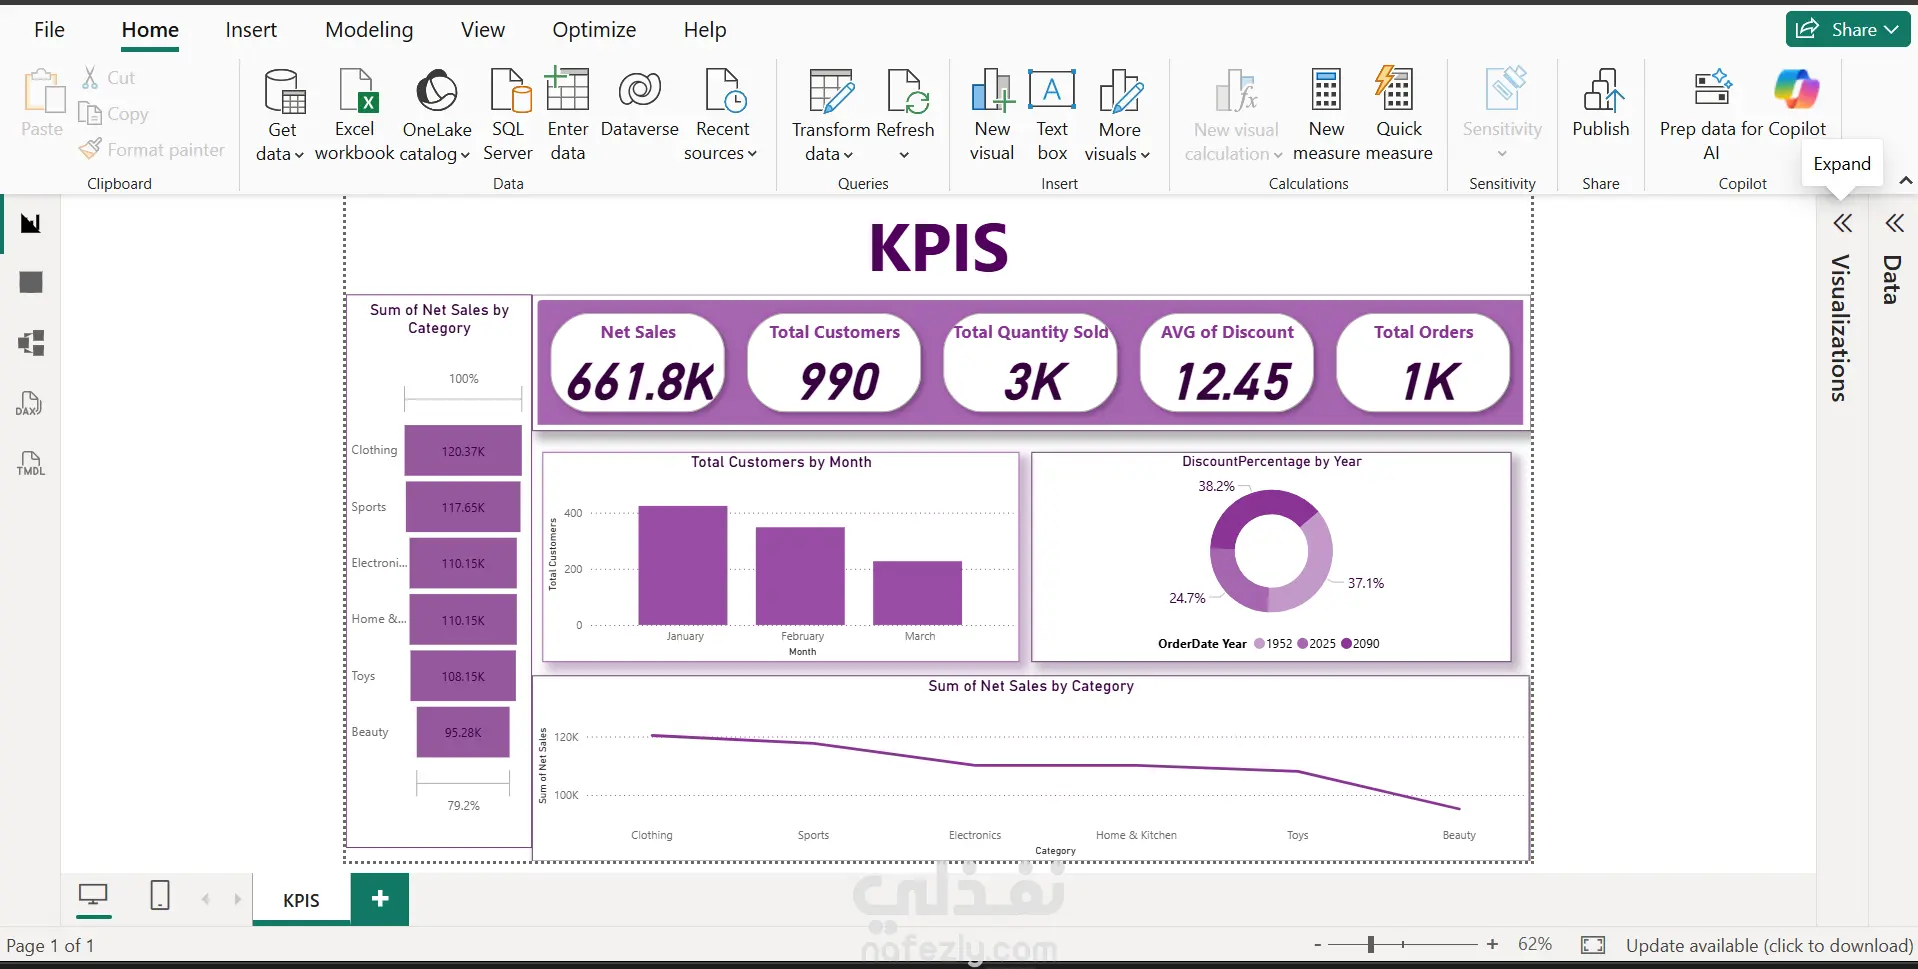
Task: Click the Beauty funnel bar
Action: tap(463, 732)
